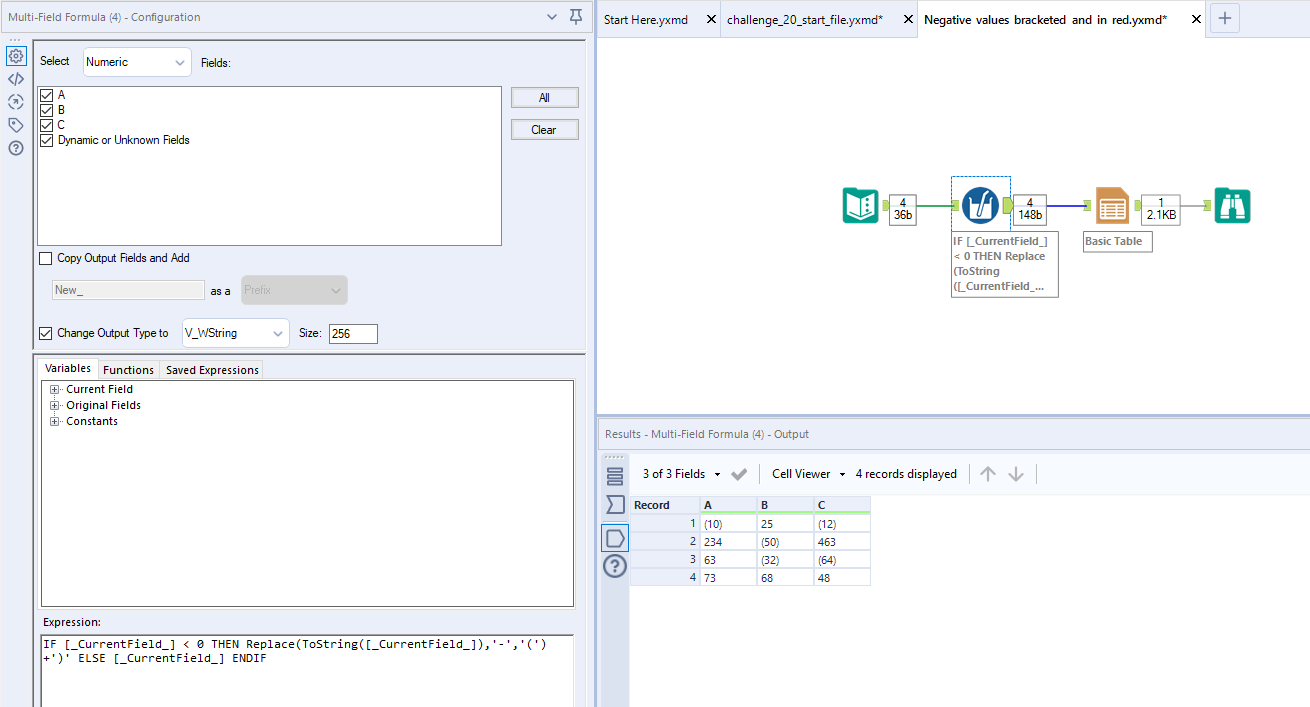
Task: Add a new workflow tab with plus
Action: pos(1226,19)
